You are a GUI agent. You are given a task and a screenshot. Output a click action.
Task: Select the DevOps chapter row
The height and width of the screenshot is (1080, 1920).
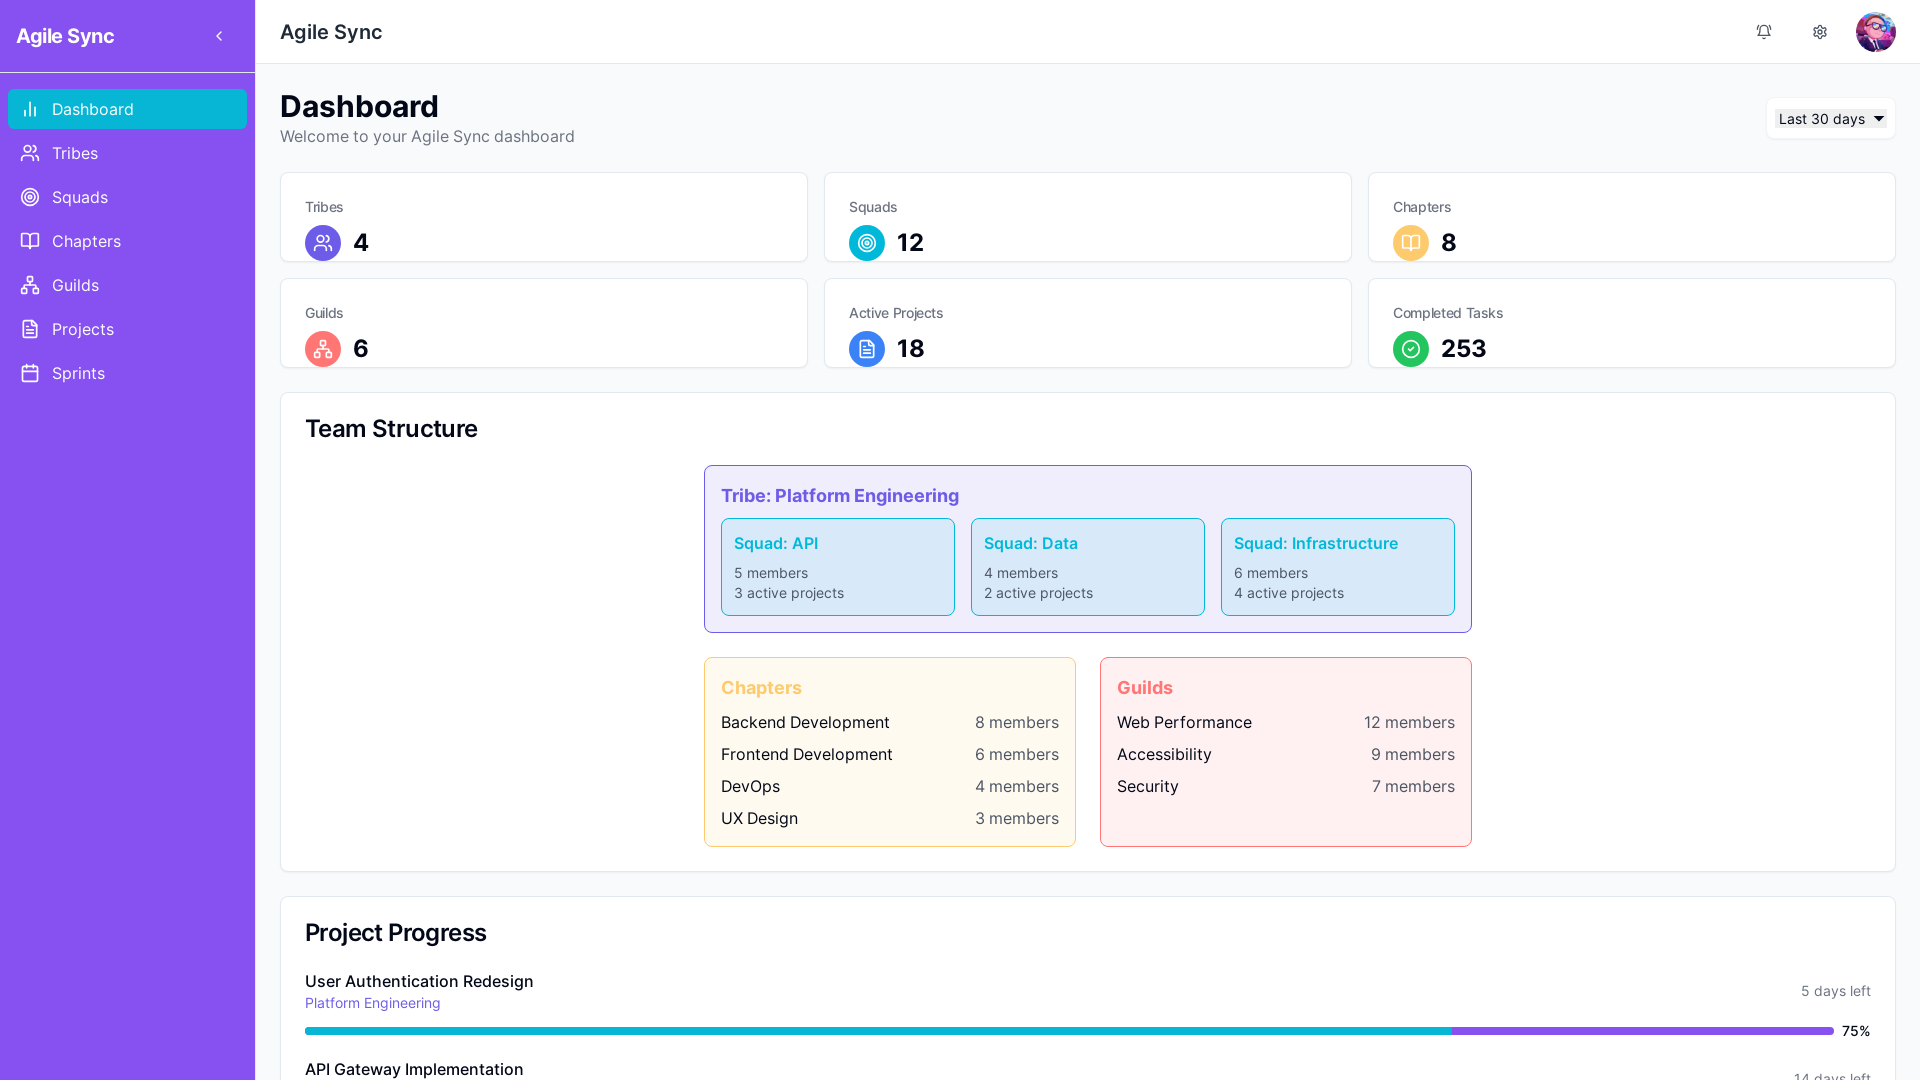pyautogui.click(x=890, y=786)
